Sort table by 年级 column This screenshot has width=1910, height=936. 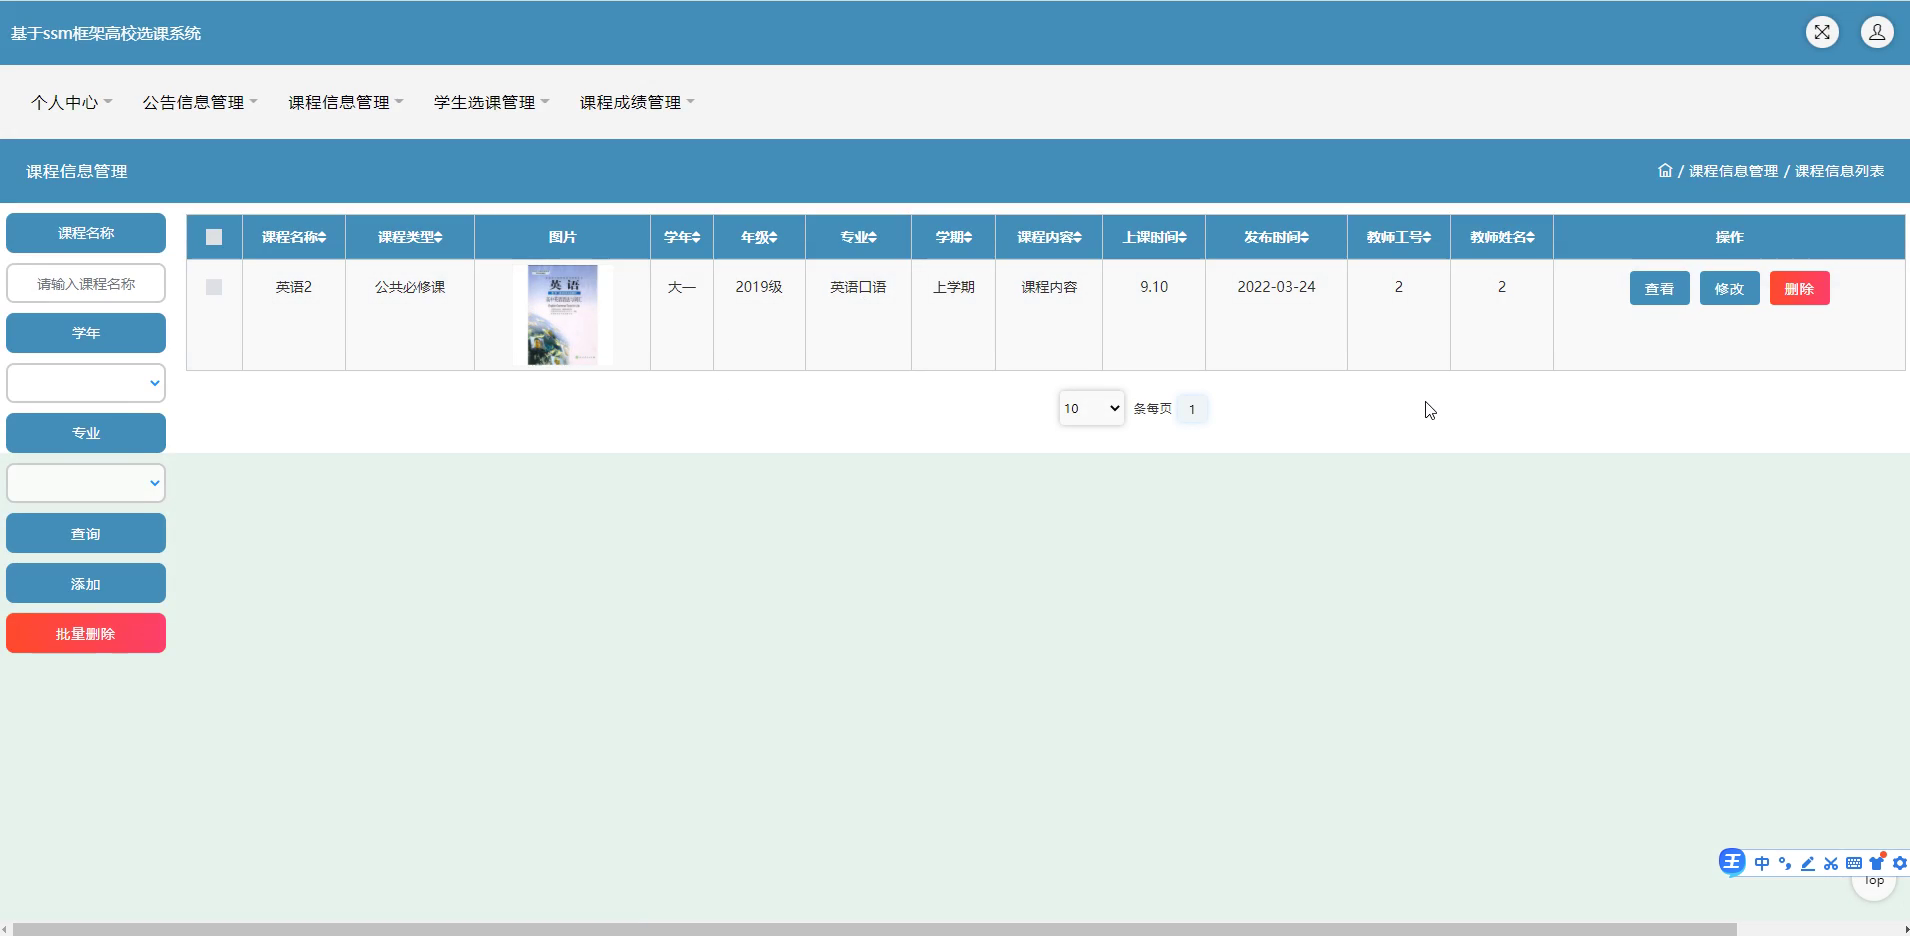[759, 237]
